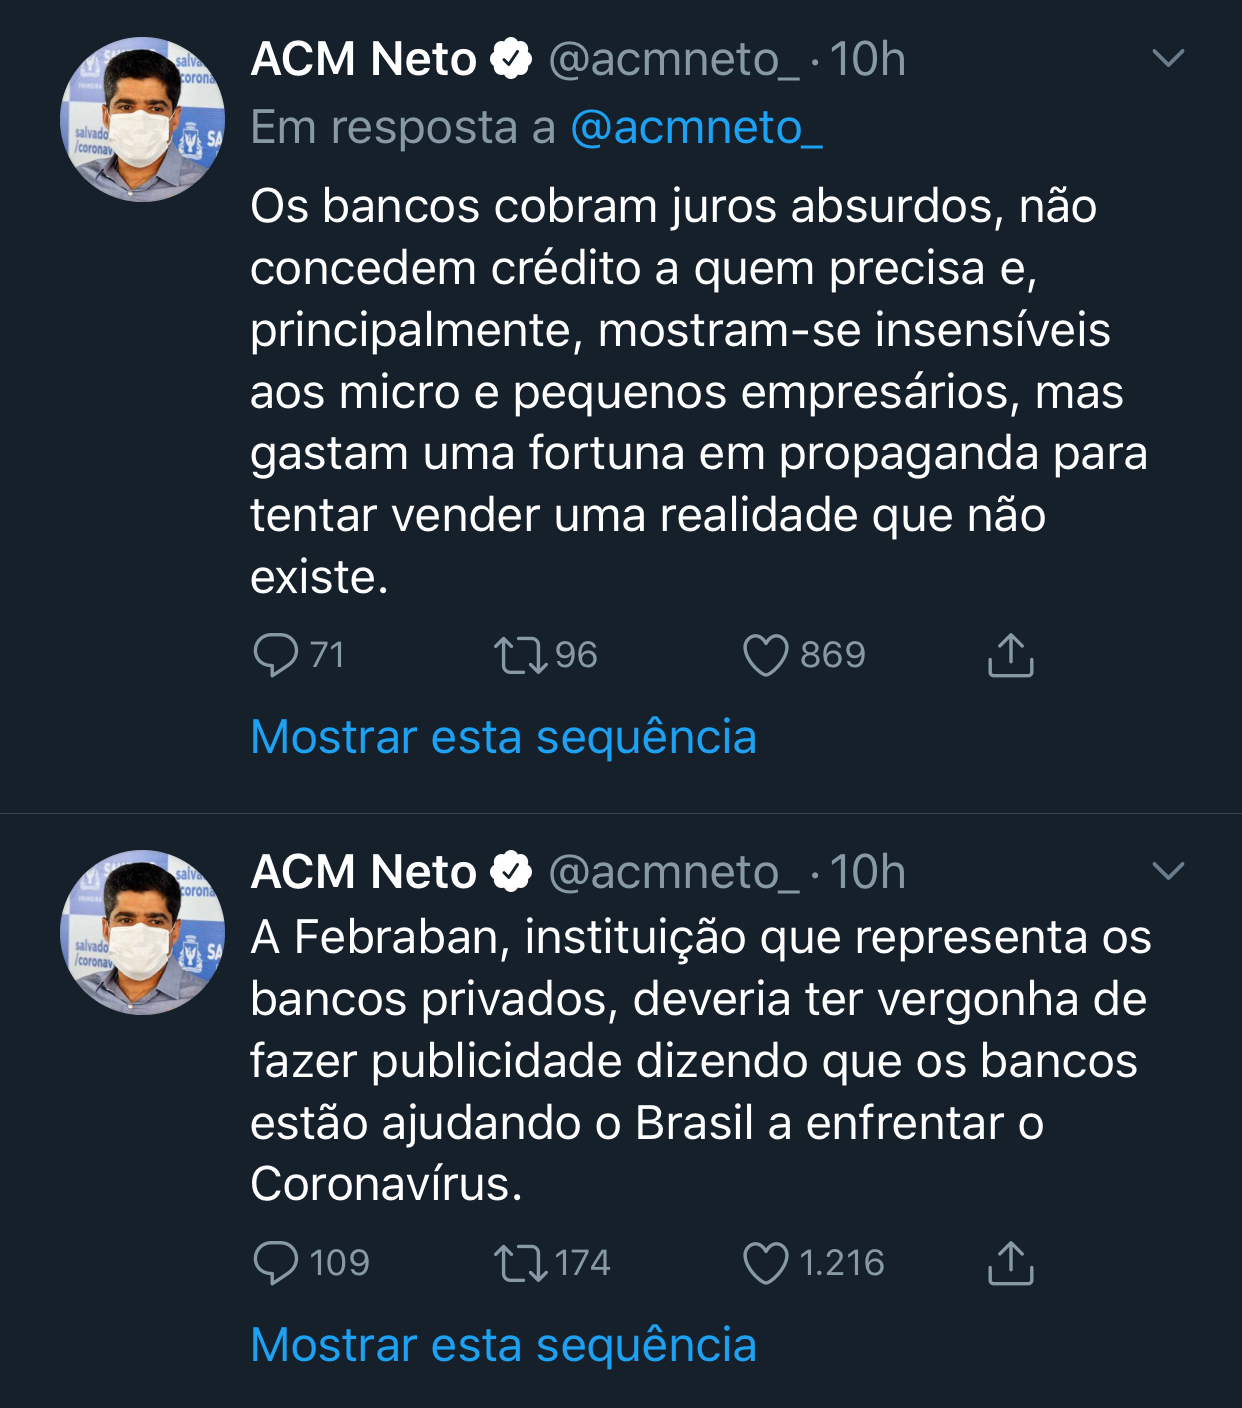1242x1408 pixels.
Task: Tap ACM Neto's avatar on Febraban tweet
Action: 143,932
